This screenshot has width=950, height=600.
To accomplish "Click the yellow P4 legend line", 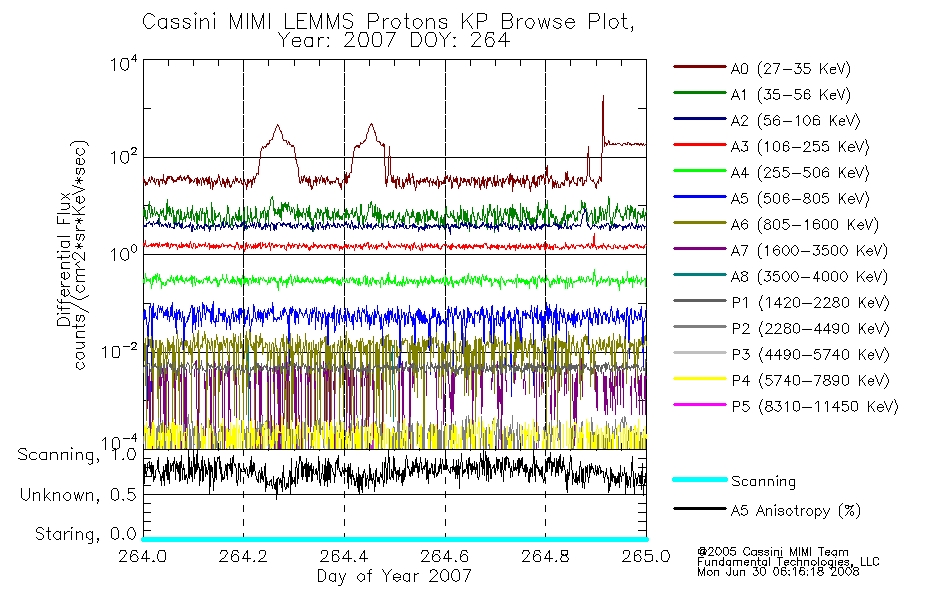I will [x=699, y=379].
